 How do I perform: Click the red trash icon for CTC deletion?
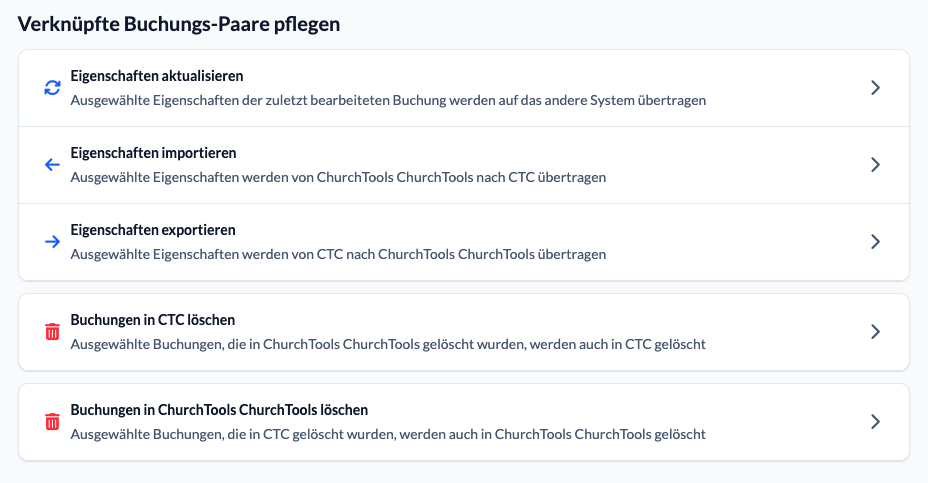52,331
